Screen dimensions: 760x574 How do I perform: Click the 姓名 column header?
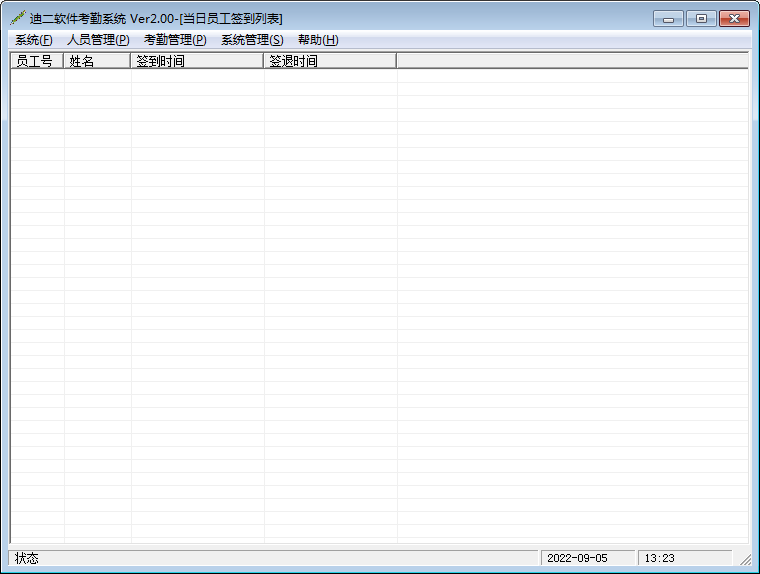coord(97,61)
